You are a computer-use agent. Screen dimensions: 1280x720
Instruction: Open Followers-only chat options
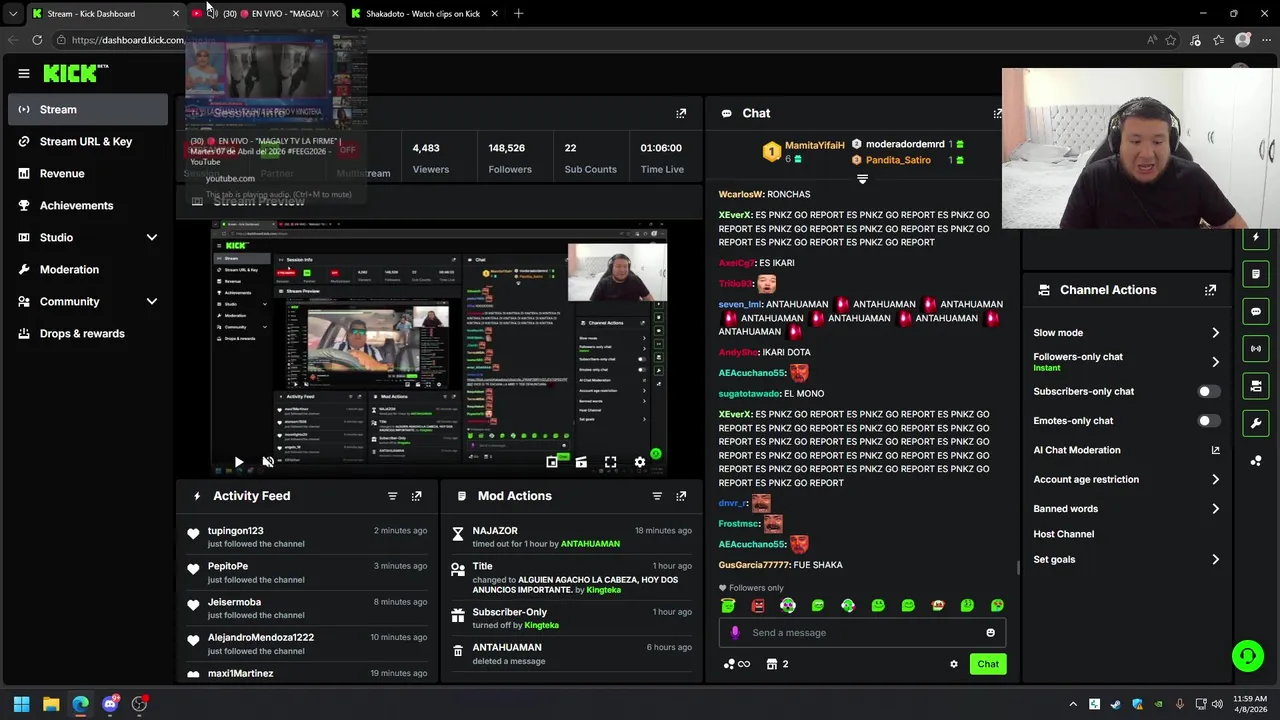1126,362
